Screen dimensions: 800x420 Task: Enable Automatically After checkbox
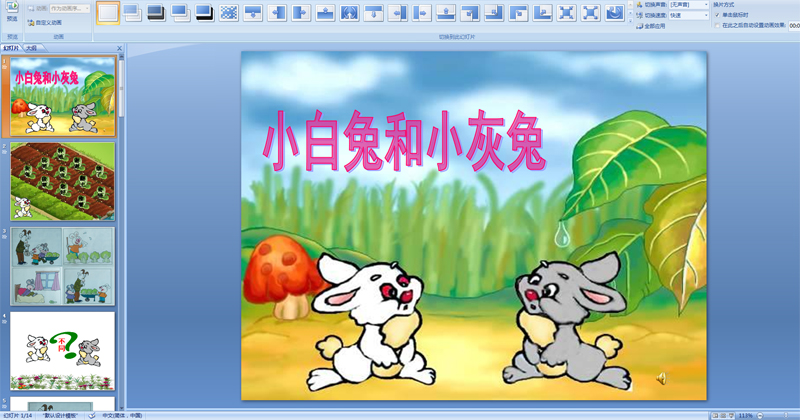pos(718,25)
